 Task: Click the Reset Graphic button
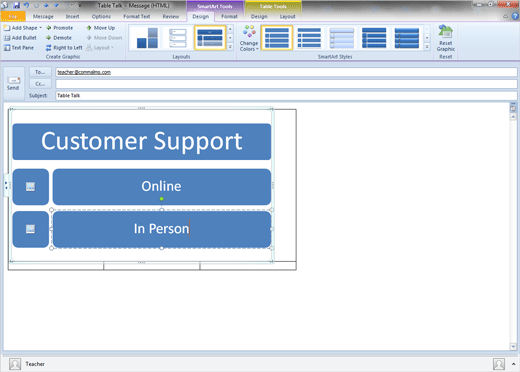[x=446, y=38]
